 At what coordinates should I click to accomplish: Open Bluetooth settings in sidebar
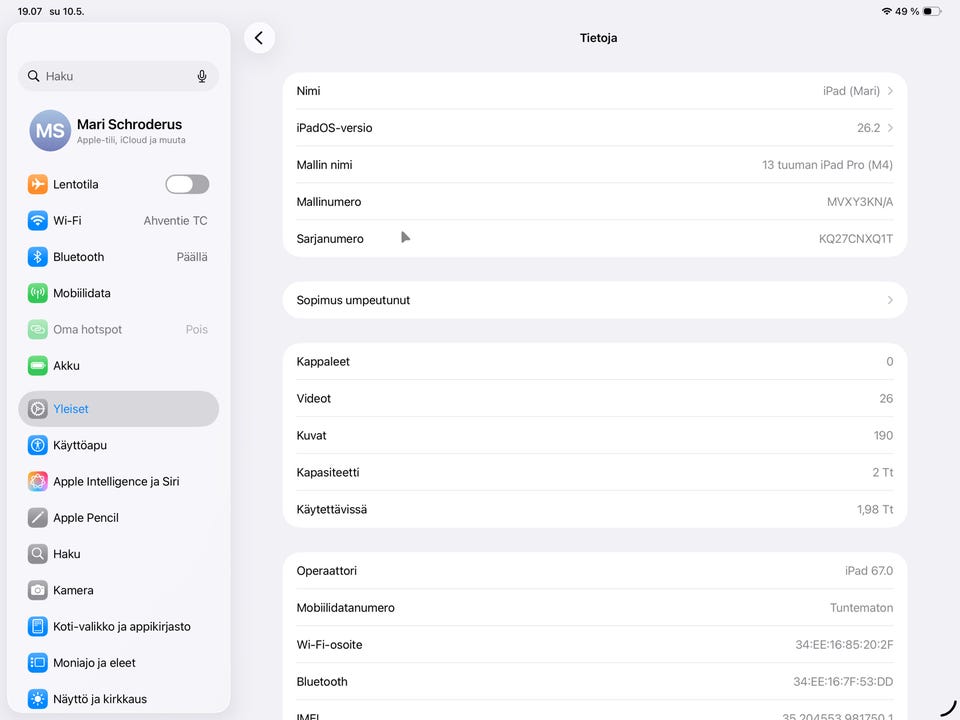(119, 257)
